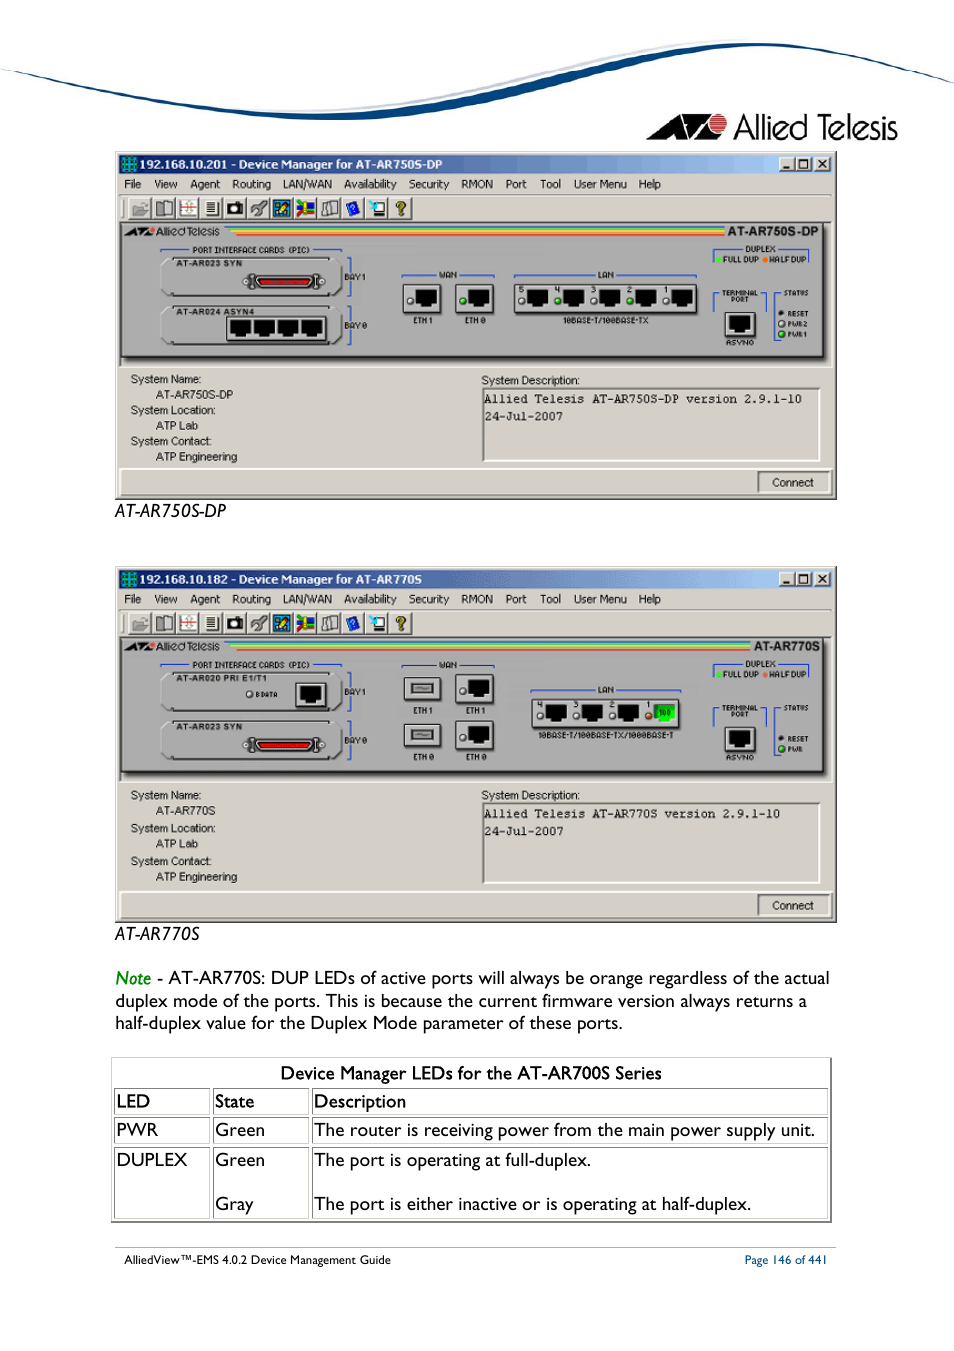Click the 'ATP Engineering' contact in AT-AR750S-DP window
Screen dimensions: 954x1351
[196, 457]
